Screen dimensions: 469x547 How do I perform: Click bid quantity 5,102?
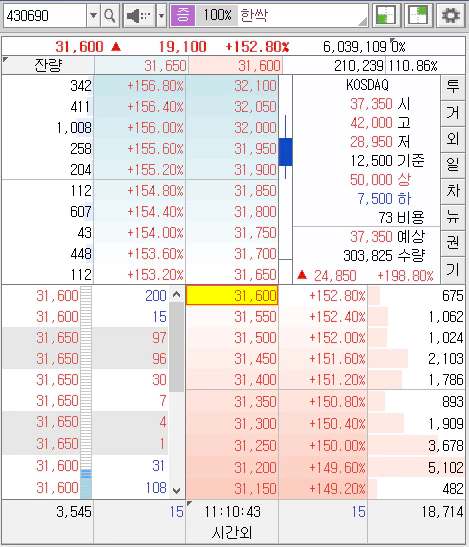tap(446, 467)
